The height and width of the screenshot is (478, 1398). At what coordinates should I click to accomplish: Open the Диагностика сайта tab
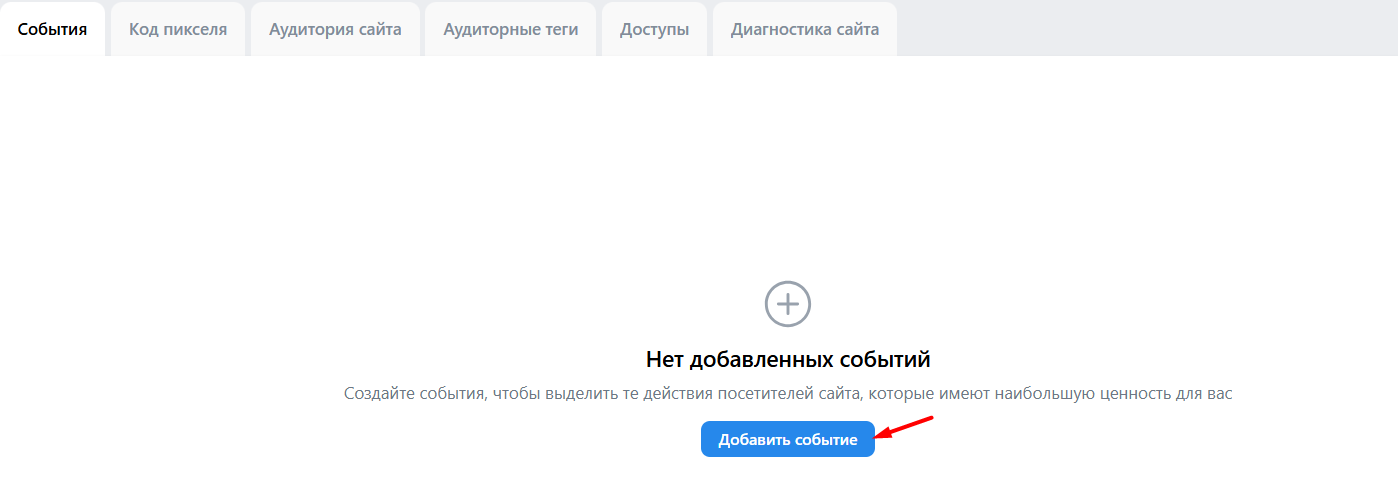click(805, 29)
